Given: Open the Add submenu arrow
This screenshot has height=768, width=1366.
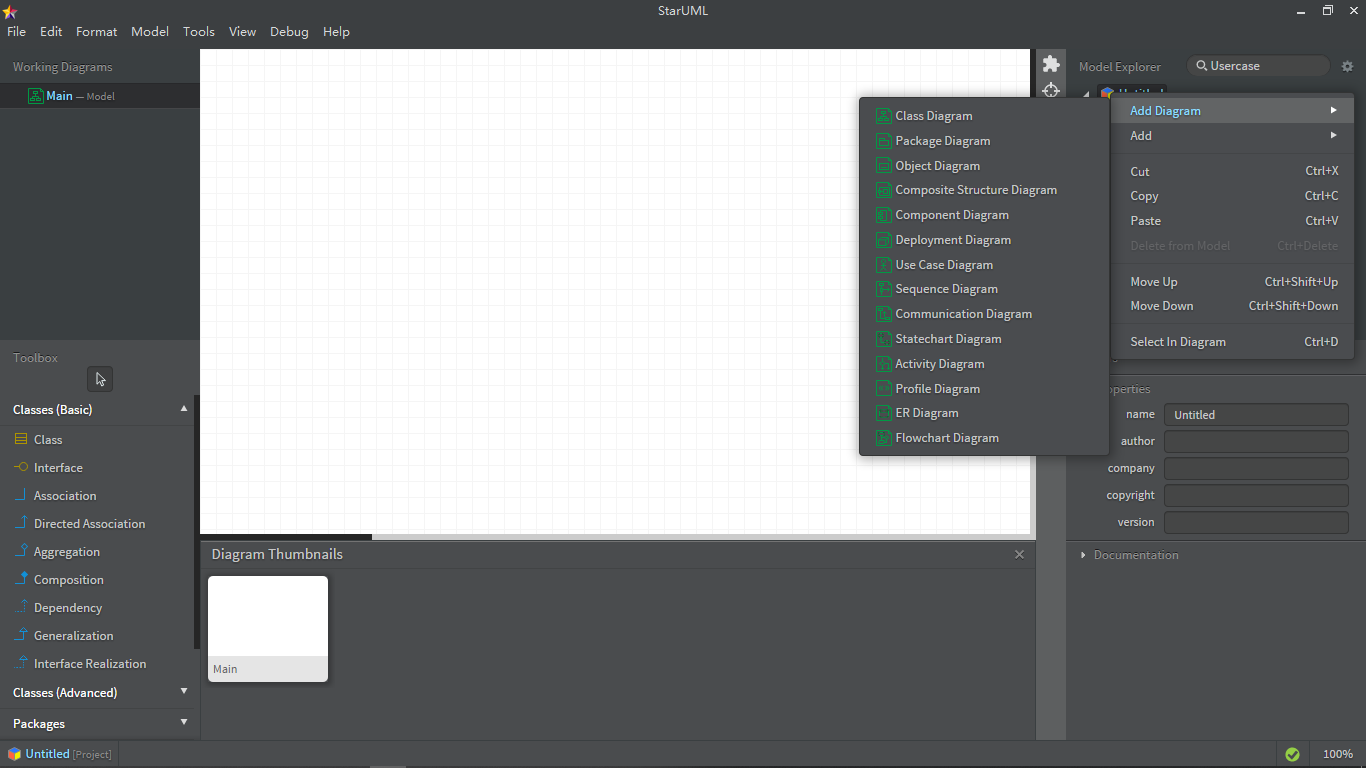Looking at the screenshot, I should [x=1333, y=135].
